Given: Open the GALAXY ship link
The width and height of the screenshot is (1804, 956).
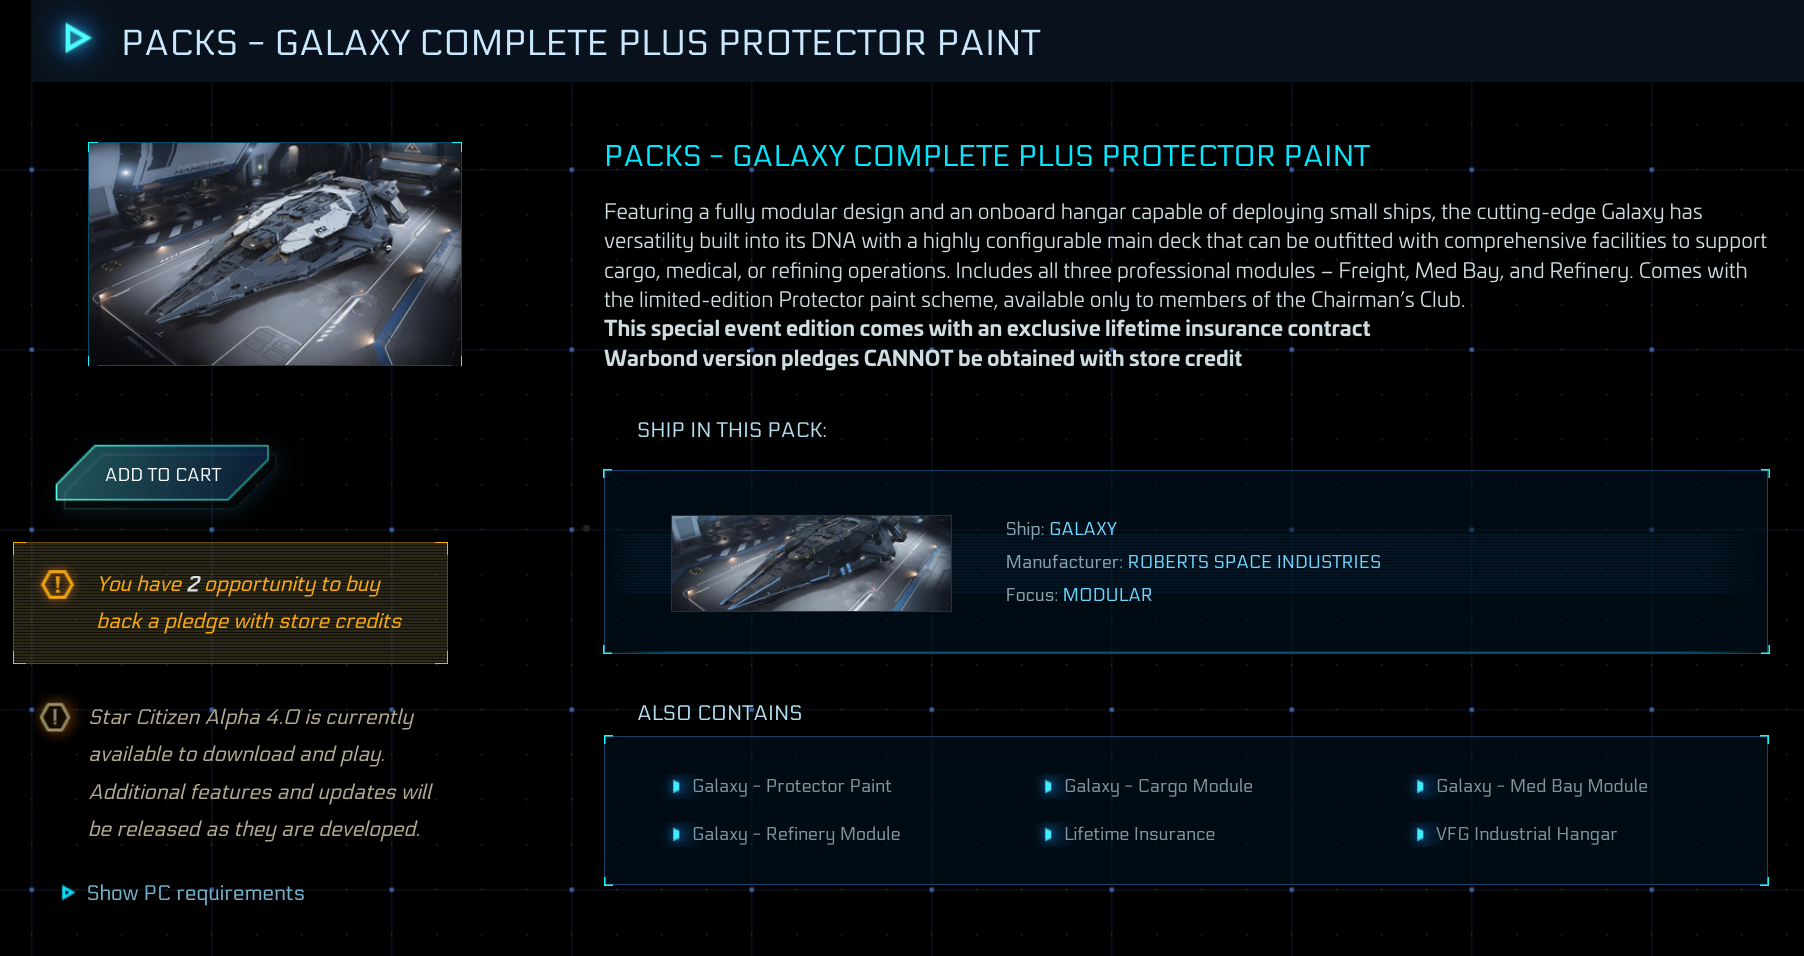Looking at the screenshot, I should pos(1083,529).
